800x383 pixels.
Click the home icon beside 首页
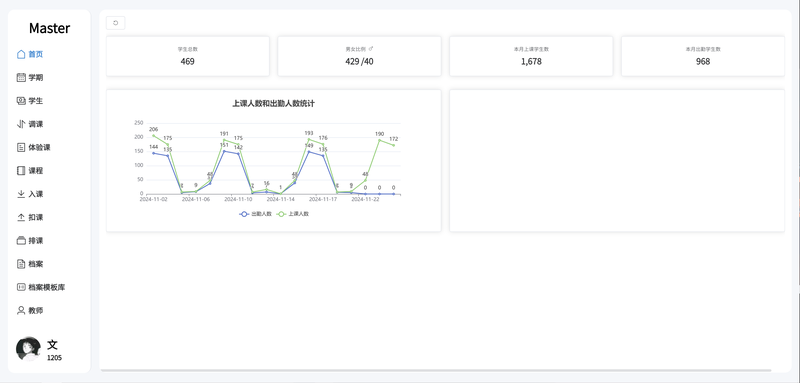click(x=21, y=54)
